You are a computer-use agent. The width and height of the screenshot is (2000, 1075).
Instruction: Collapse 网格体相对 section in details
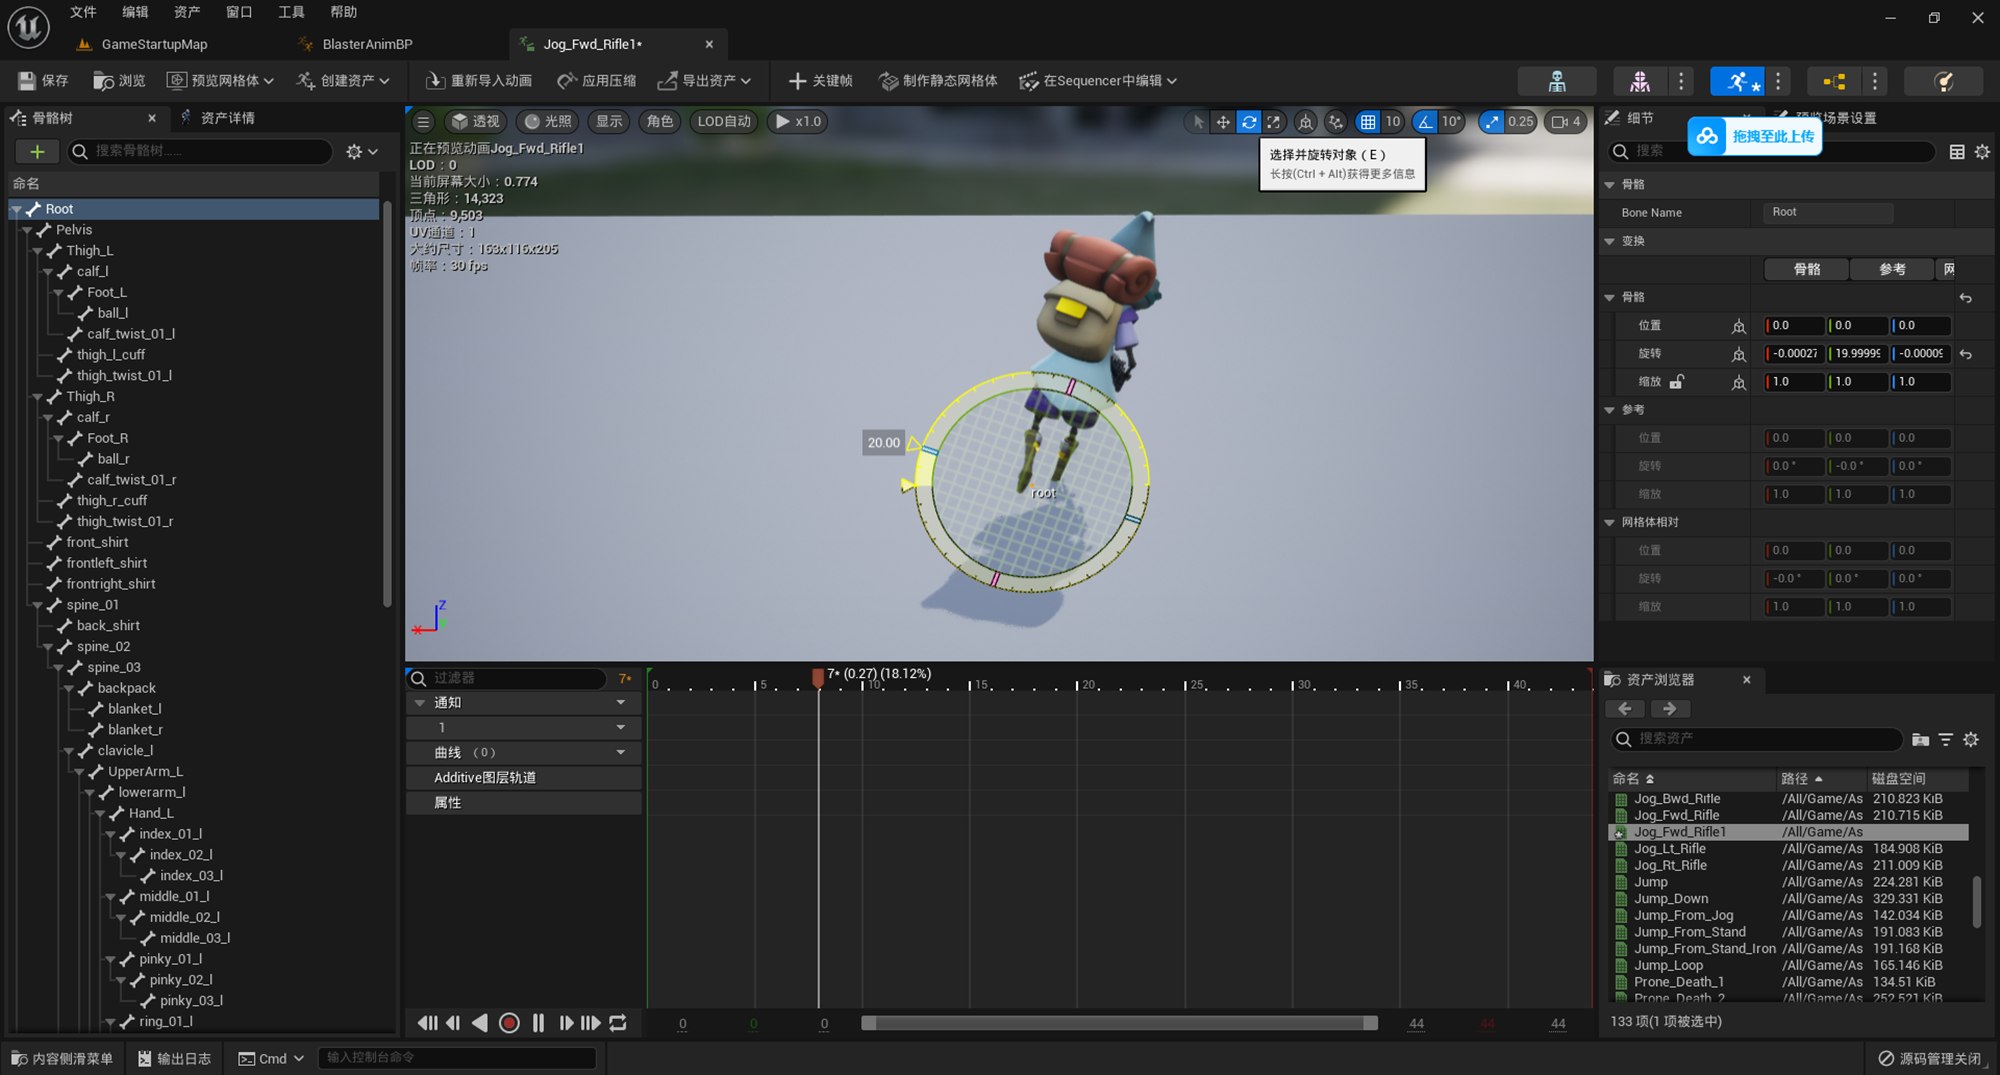tap(1610, 523)
